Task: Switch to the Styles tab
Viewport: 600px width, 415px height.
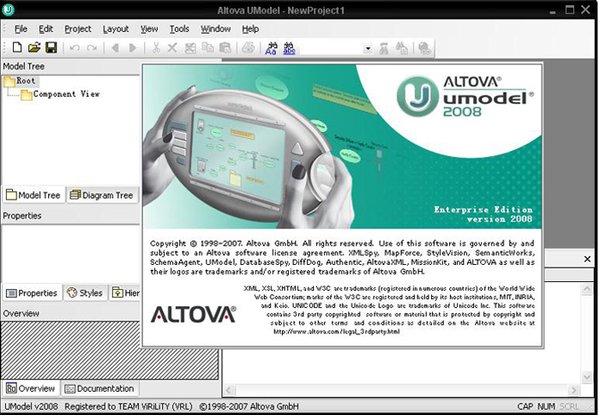Action: click(85, 293)
